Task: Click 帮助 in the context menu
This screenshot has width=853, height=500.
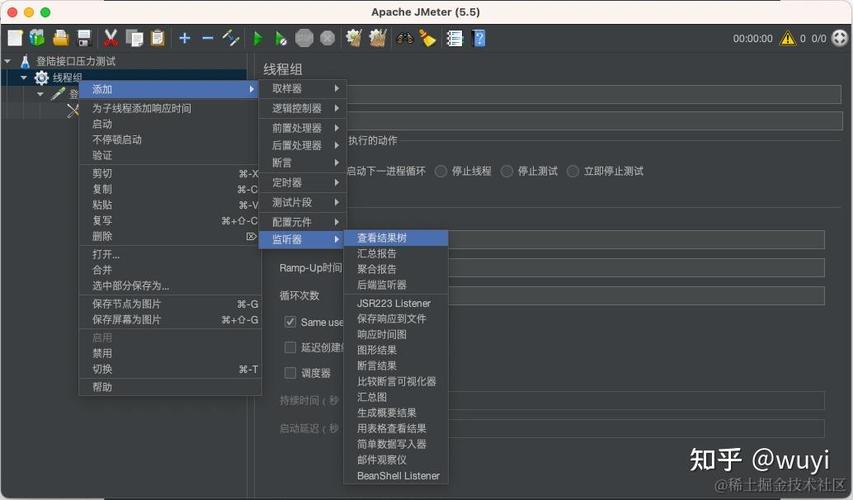Action: point(170,387)
